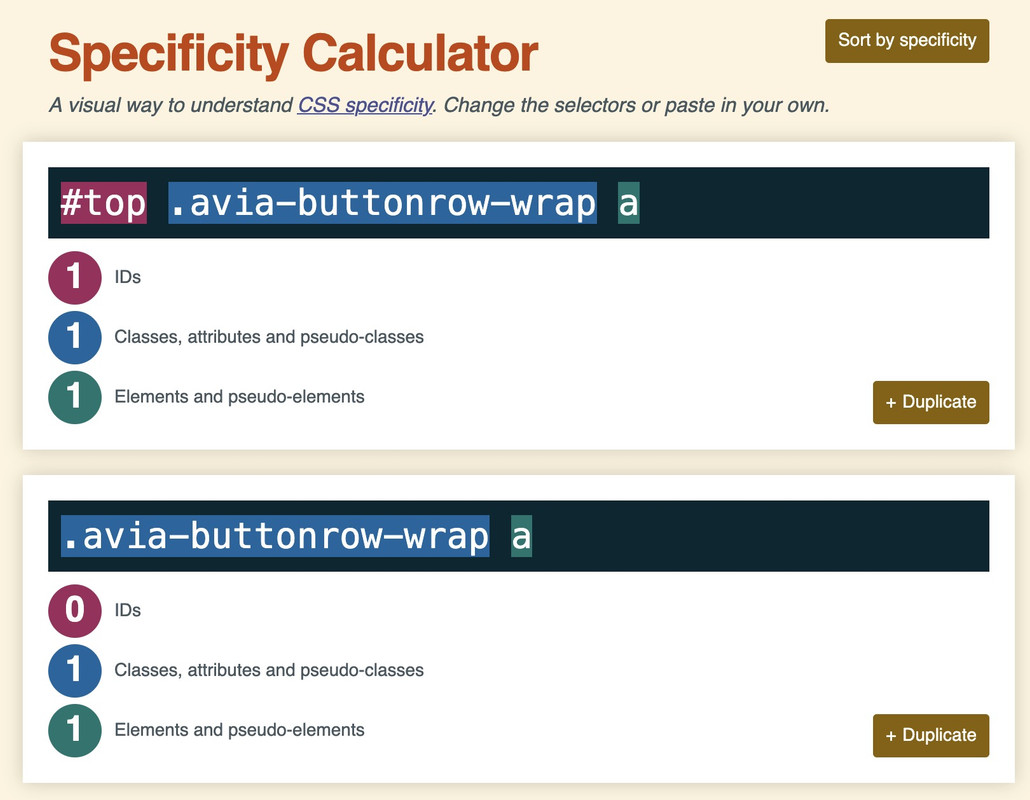Click the 'a' element token in first selector
Image resolution: width=1030 pixels, height=800 pixels.
[x=629, y=203]
